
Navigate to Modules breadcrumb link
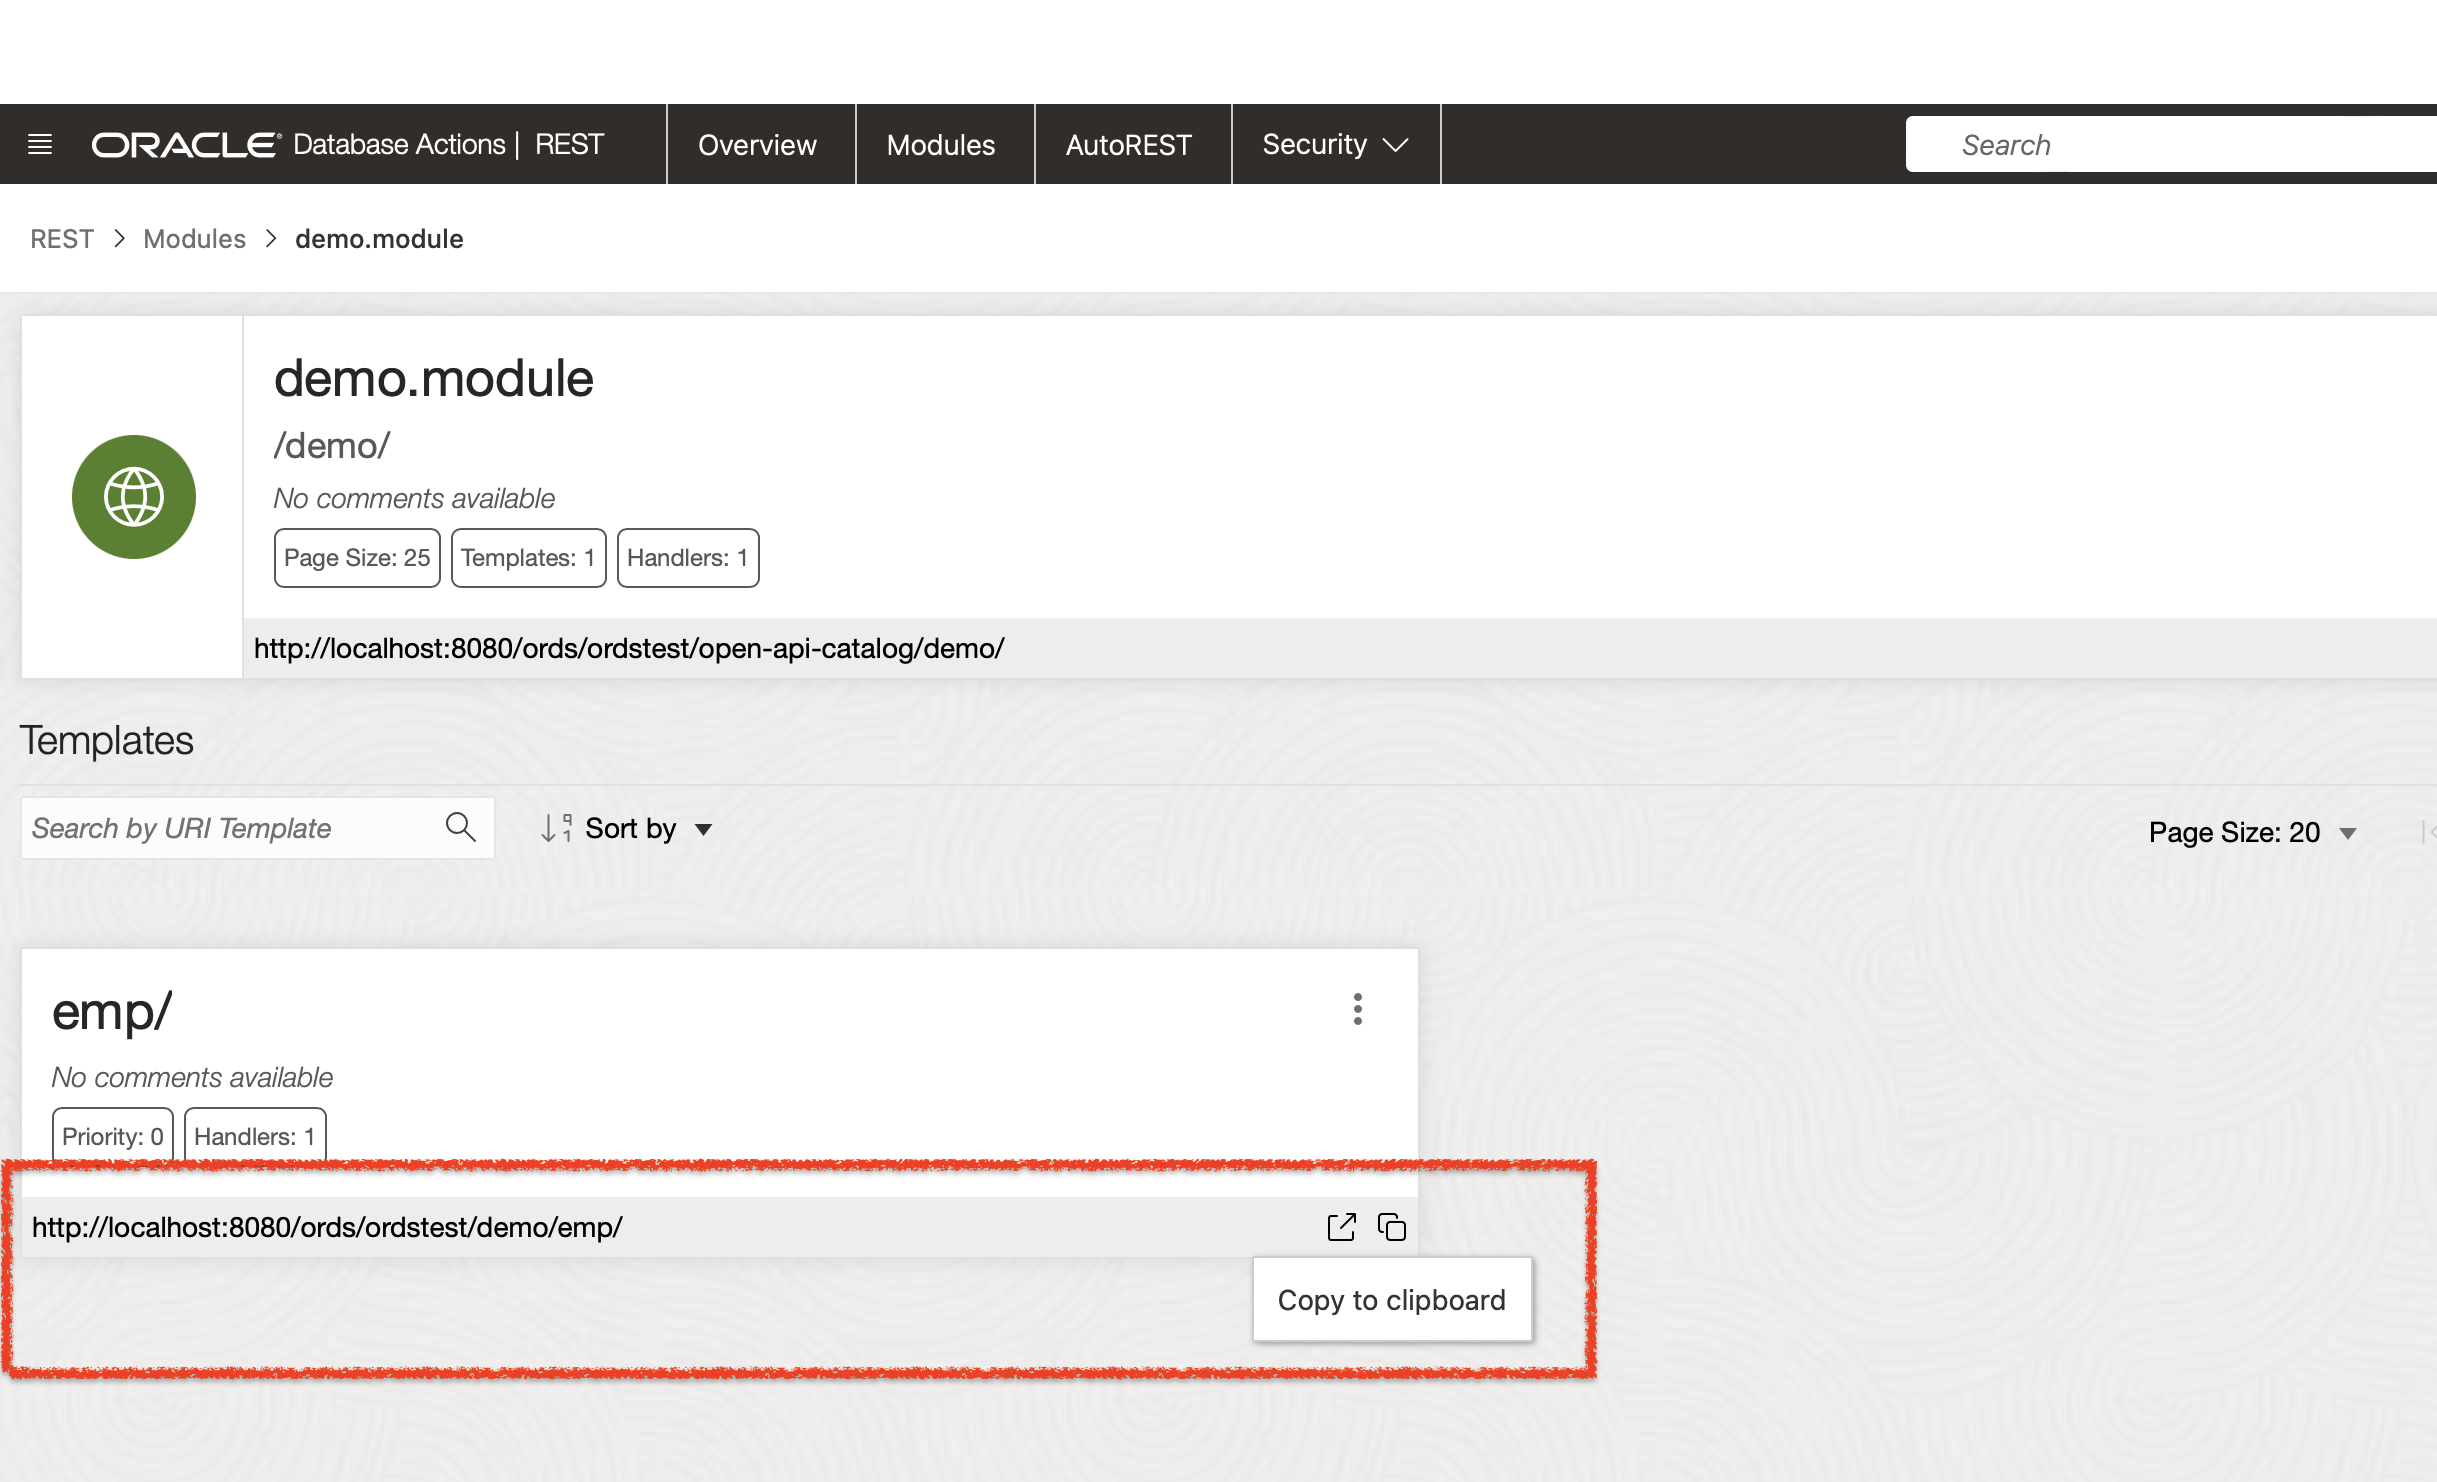tap(194, 239)
